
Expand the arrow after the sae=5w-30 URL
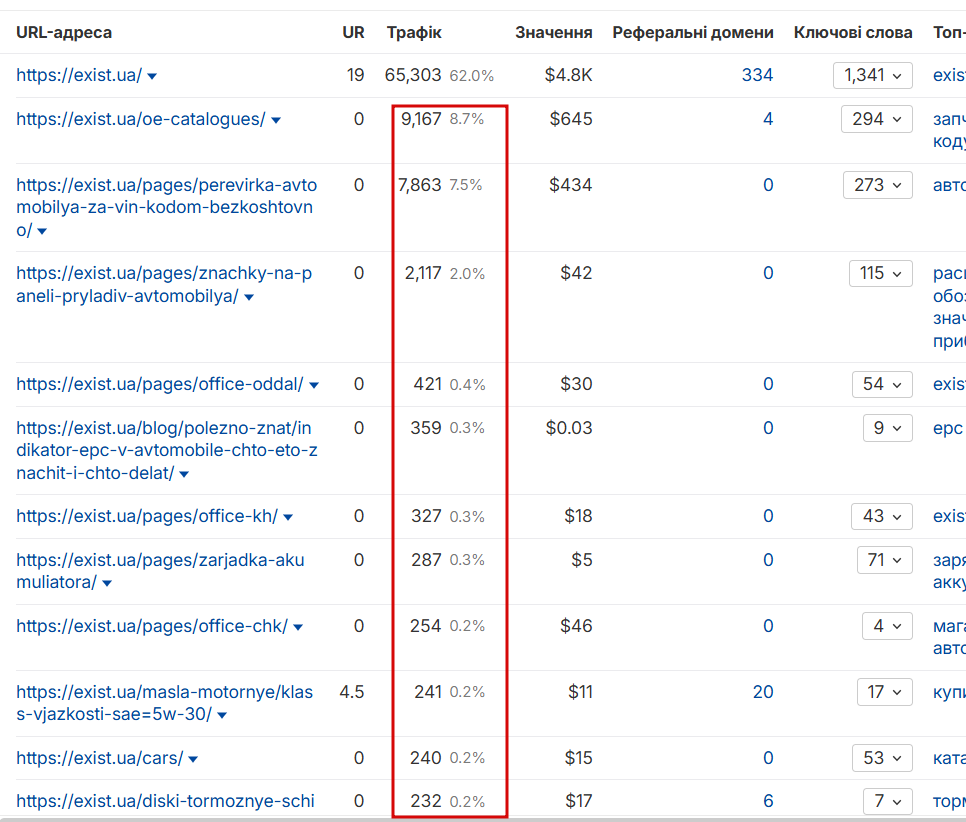click(222, 715)
